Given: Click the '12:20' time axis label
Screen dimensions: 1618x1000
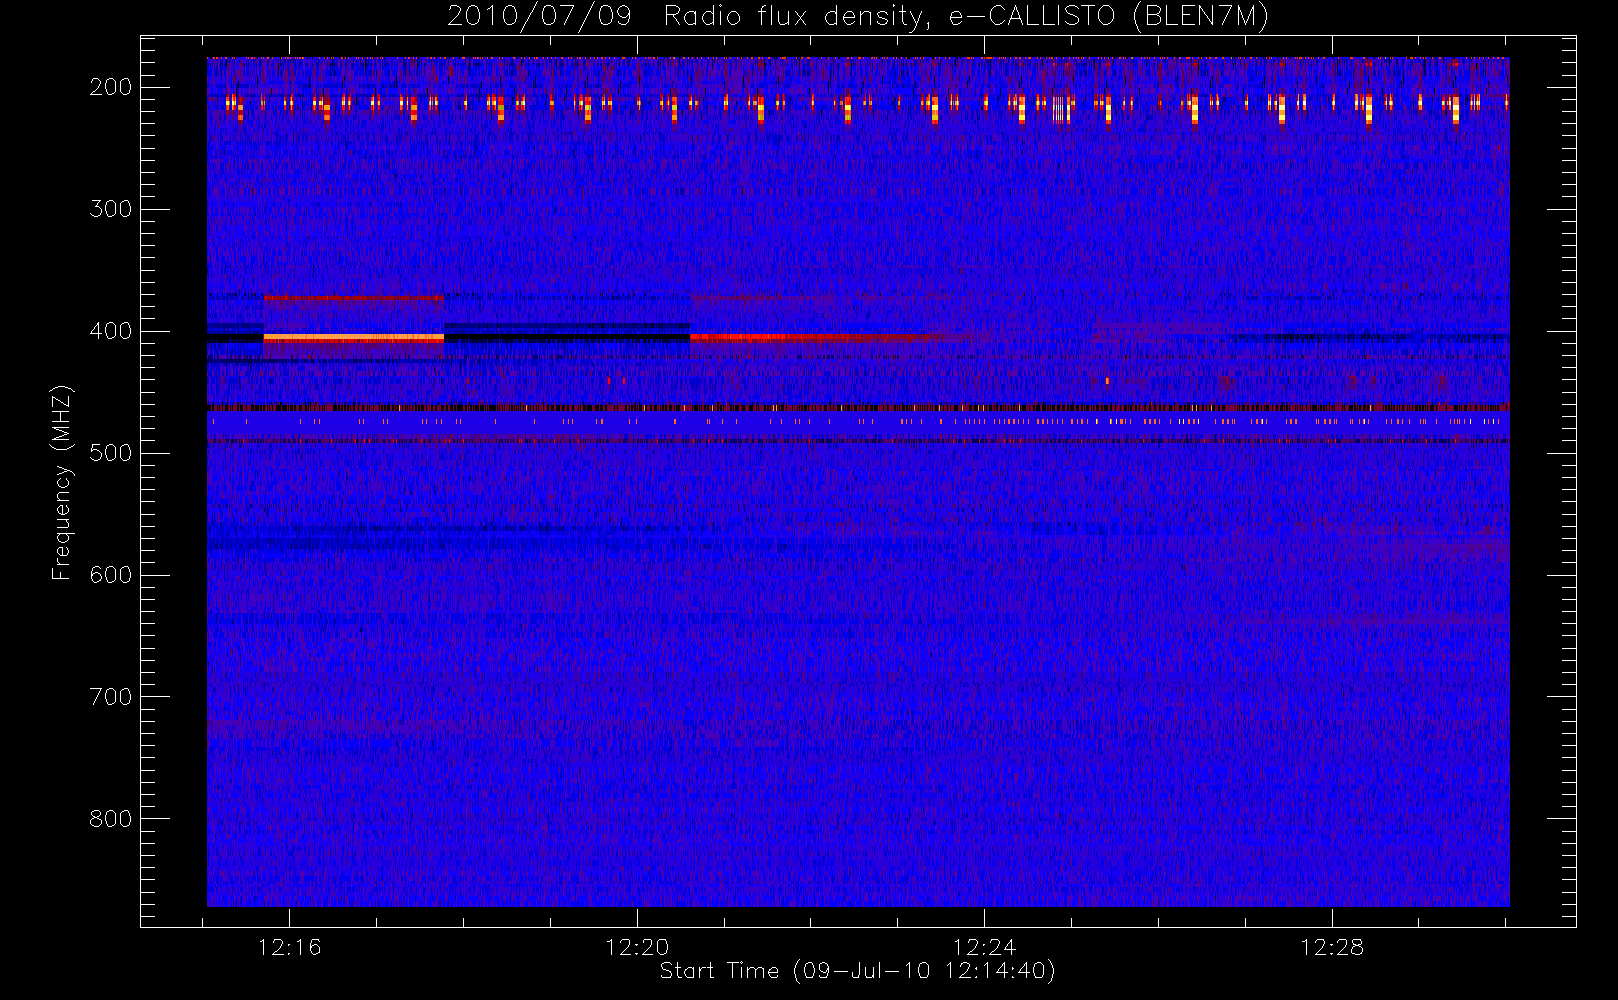Looking at the screenshot, I should [637, 947].
